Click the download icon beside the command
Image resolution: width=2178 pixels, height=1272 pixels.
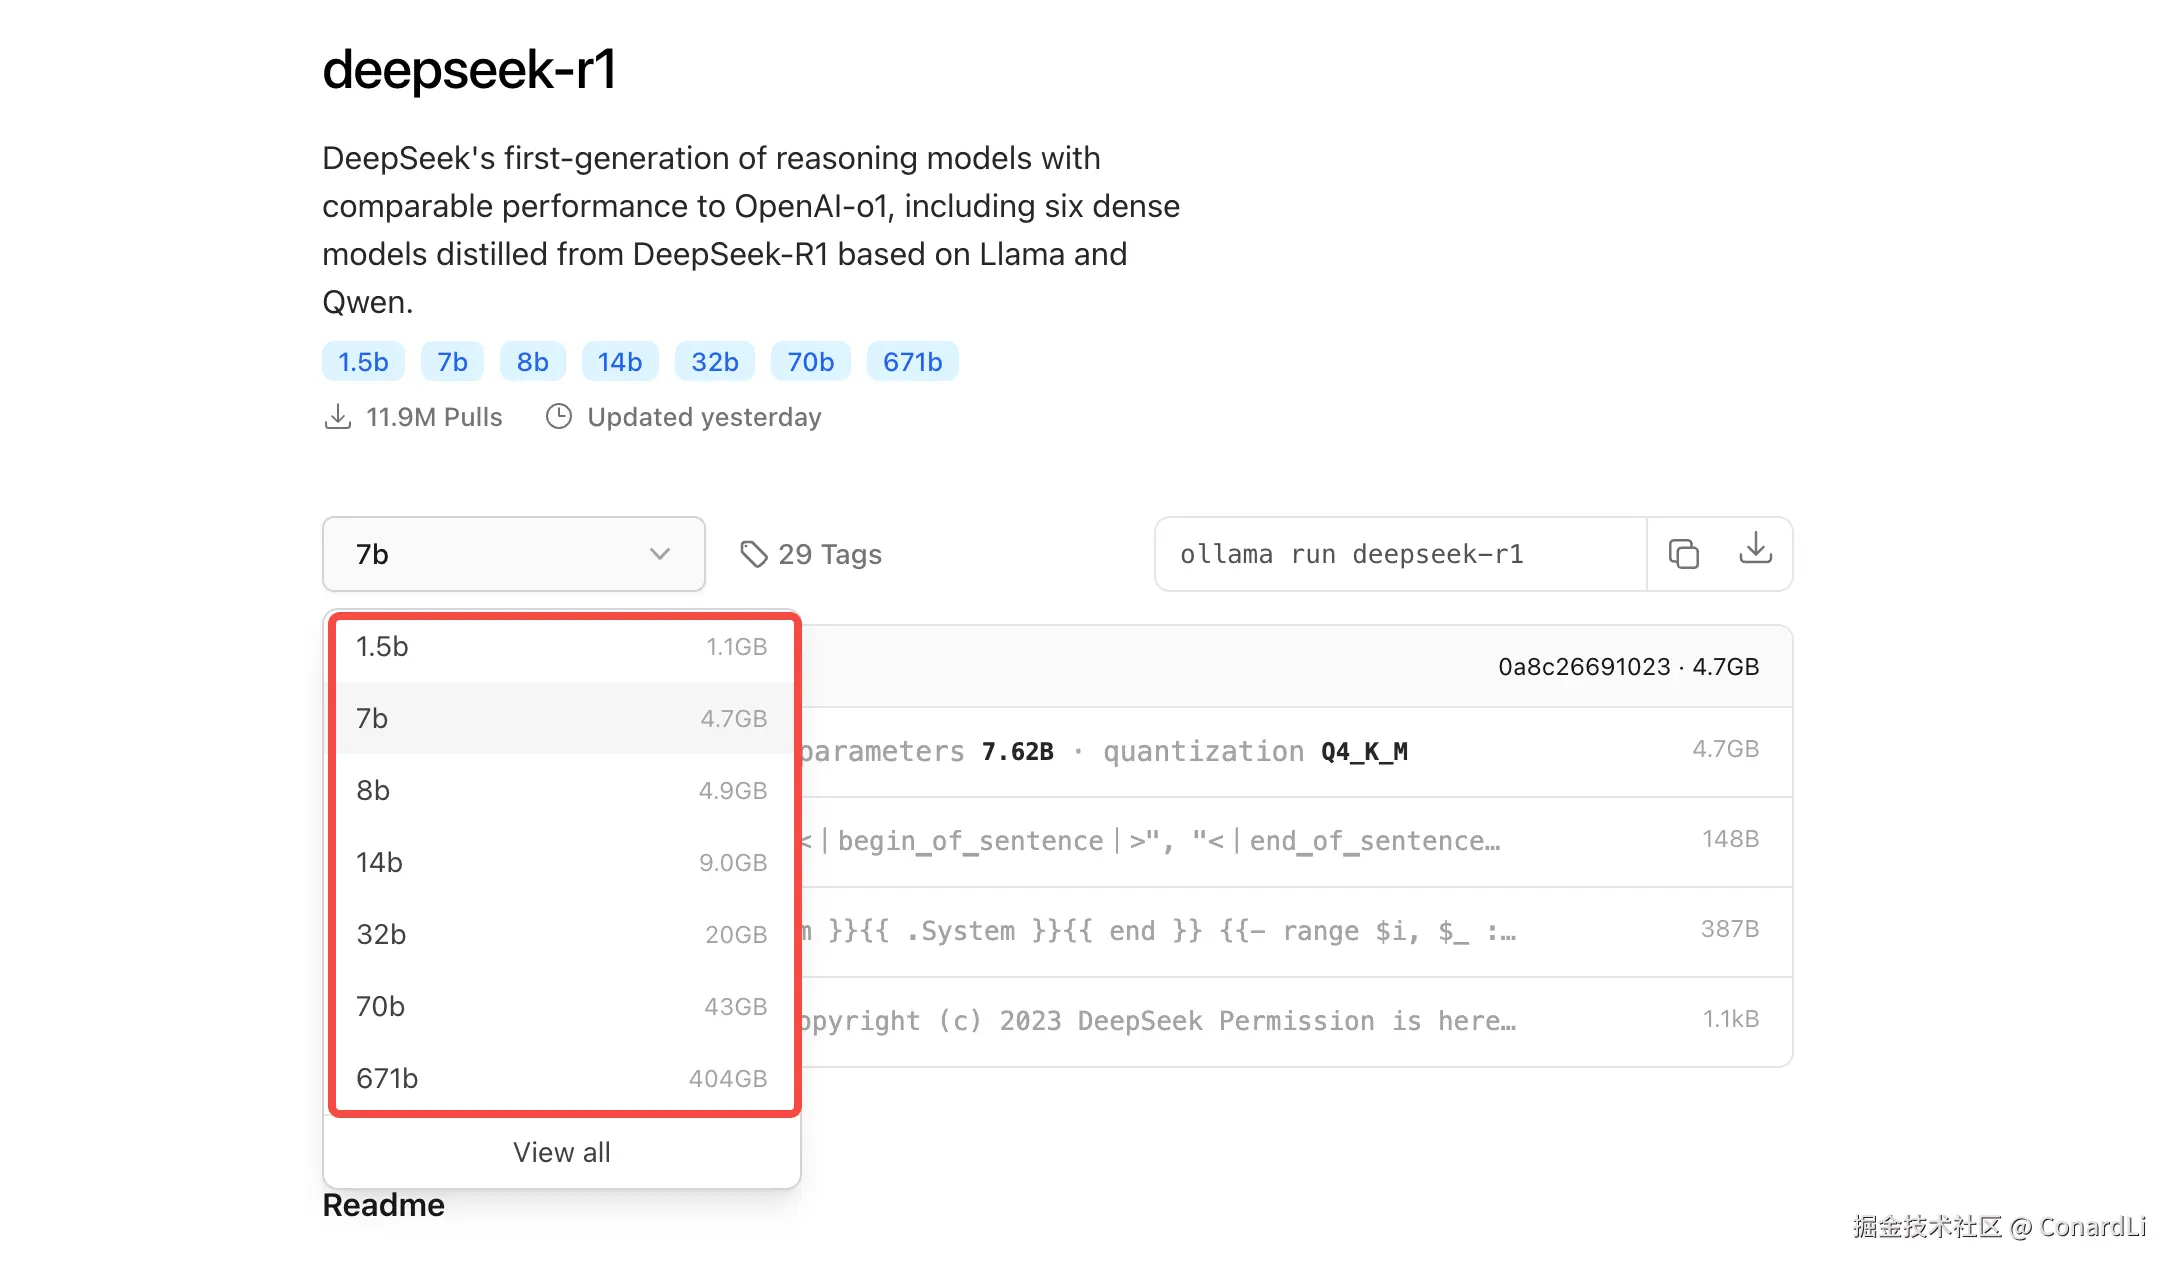pos(1755,550)
